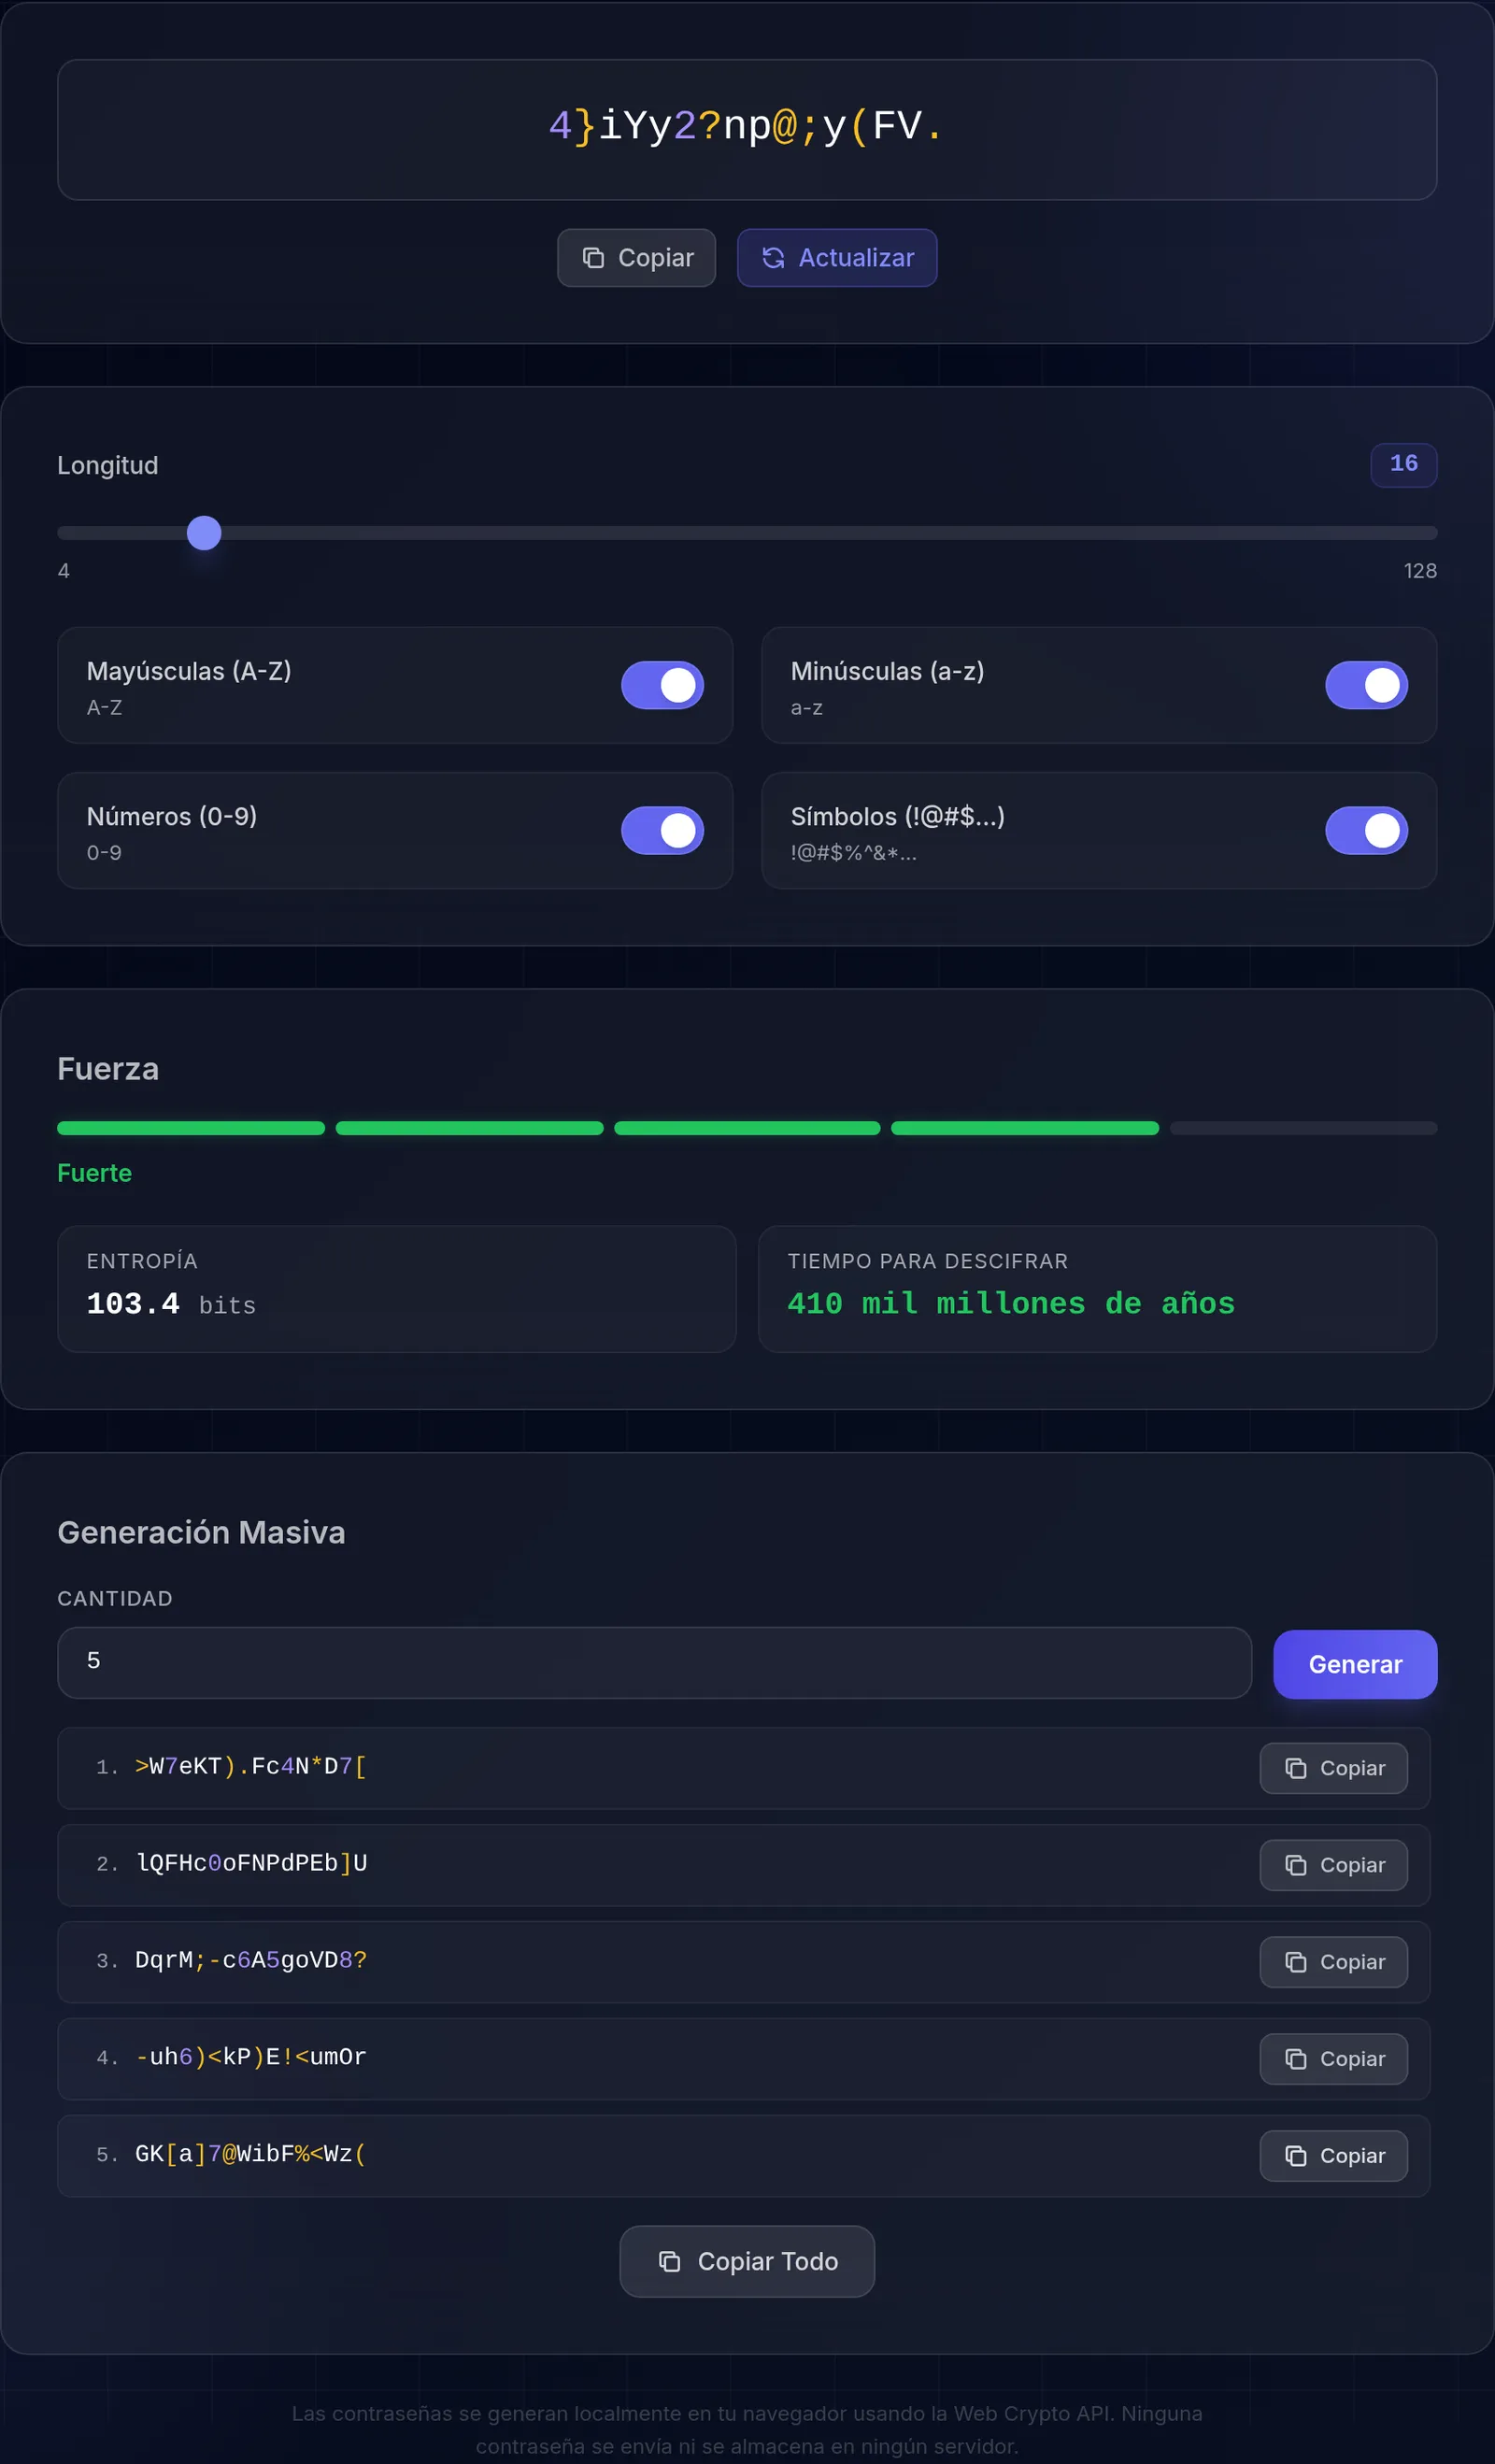Switch off Símbolos characters toggle
The height and width of the screenshot is (2464, 1495).
(1366, 830)
